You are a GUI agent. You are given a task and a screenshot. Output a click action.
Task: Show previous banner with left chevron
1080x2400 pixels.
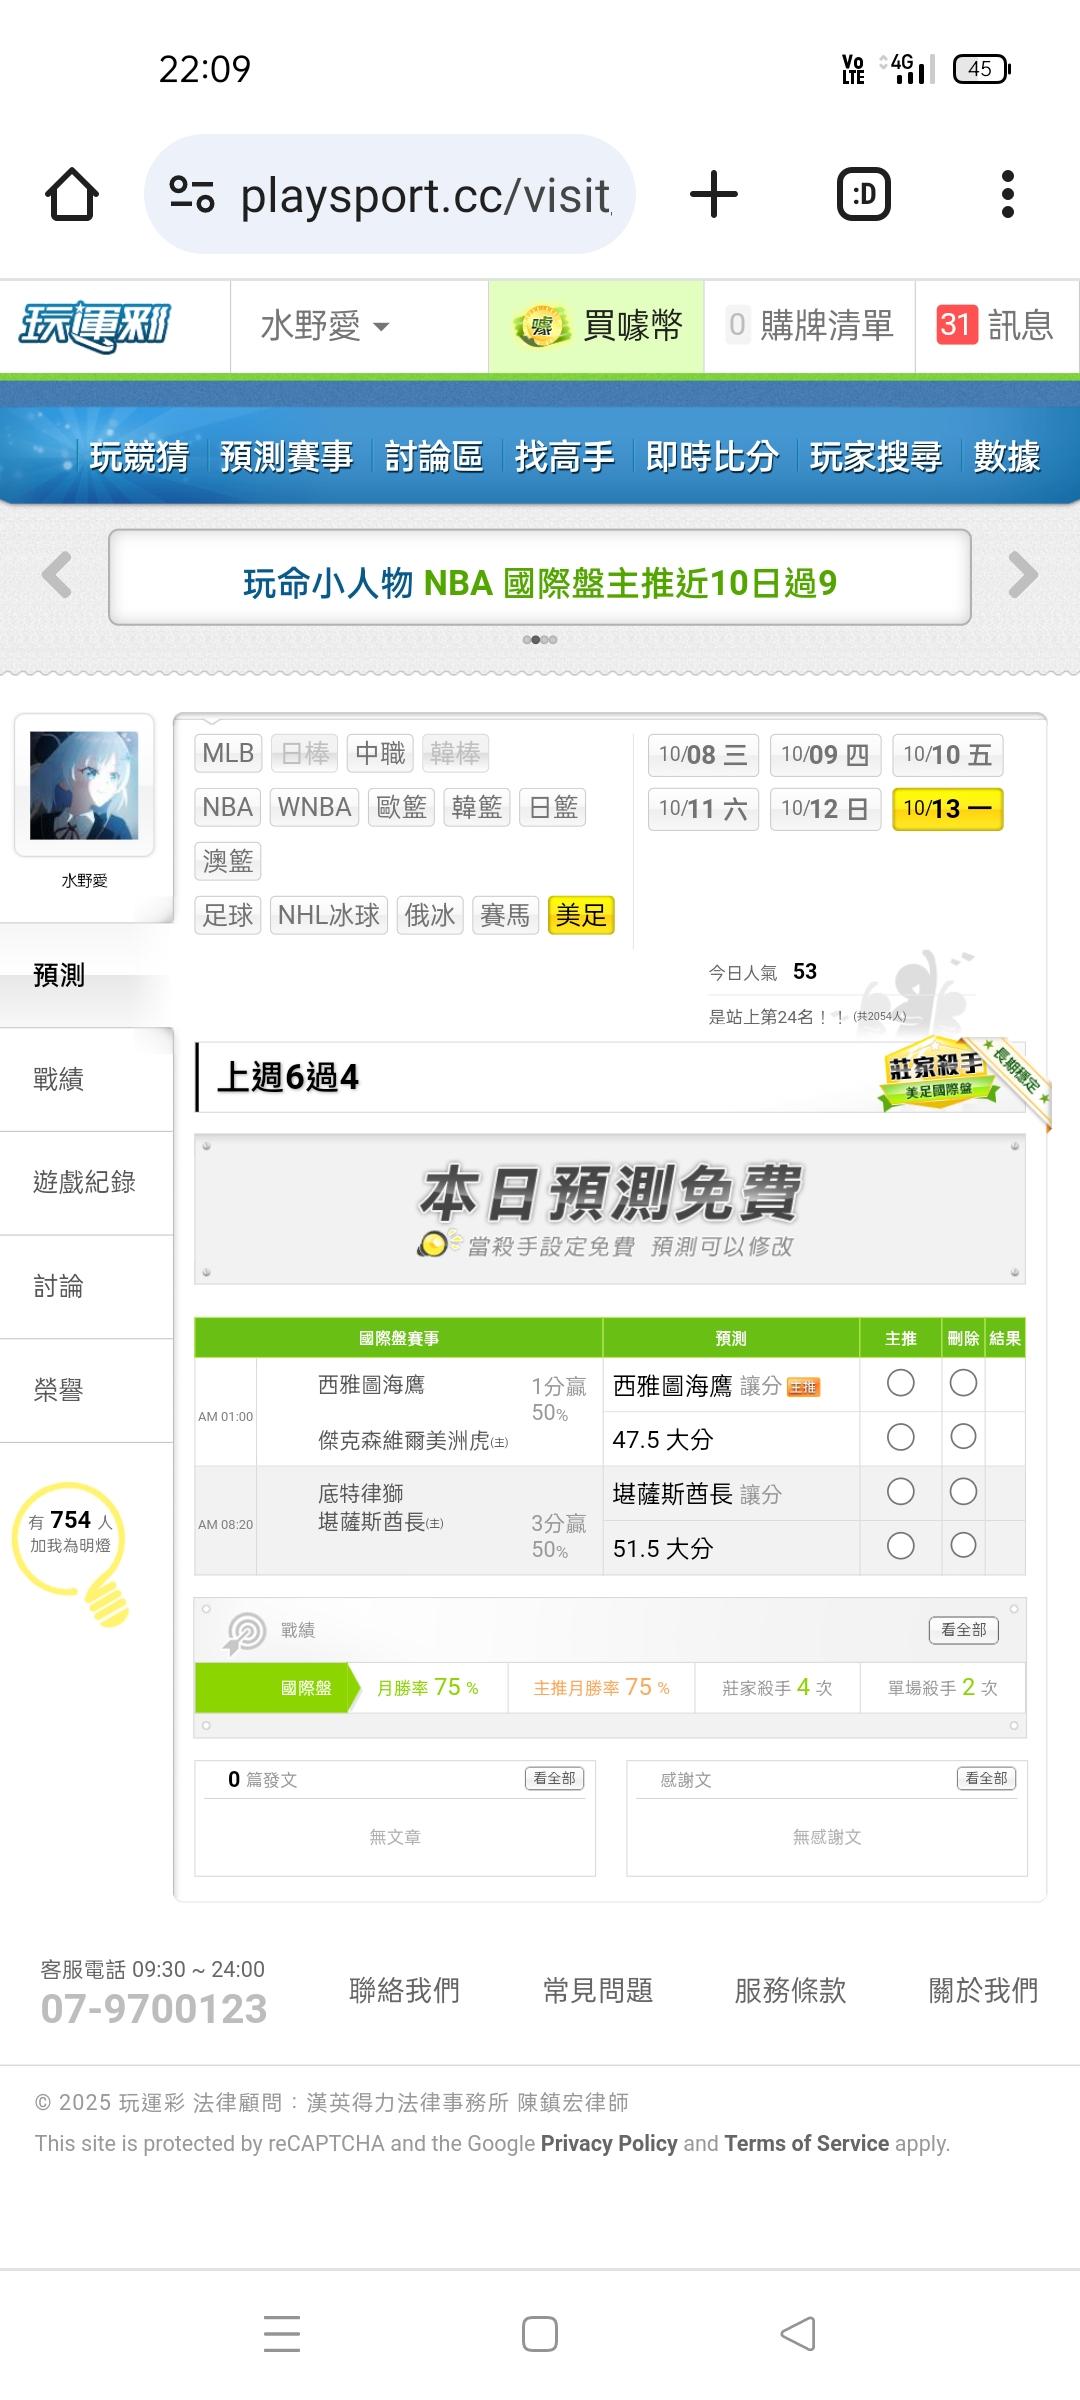[57, 575]
